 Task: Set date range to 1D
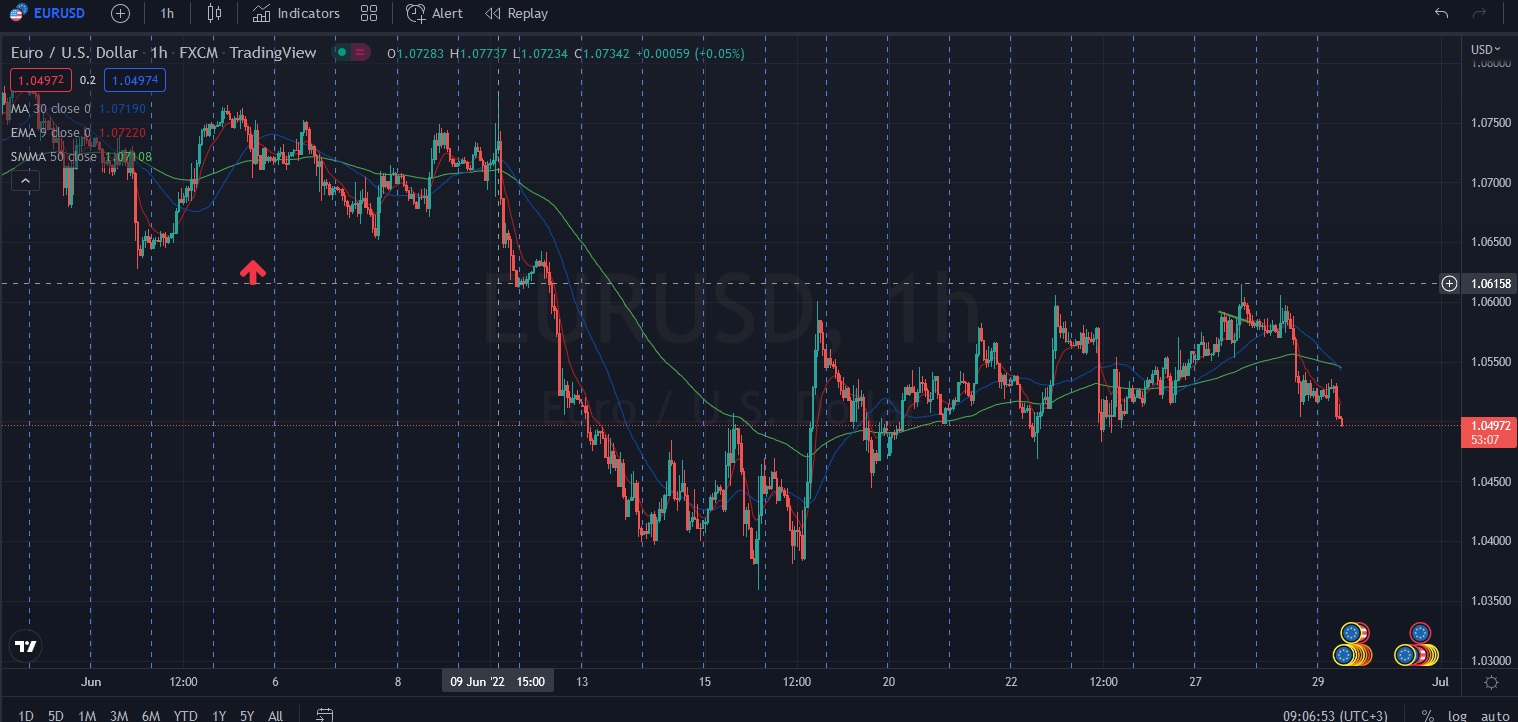[x=26, y=715]
